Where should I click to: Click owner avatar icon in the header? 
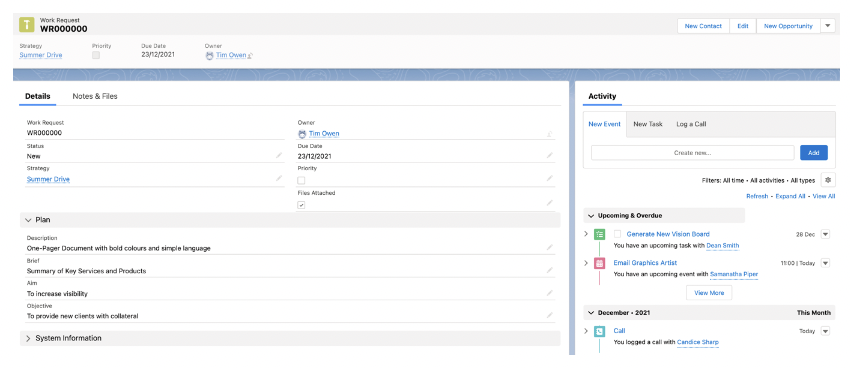pyautogui.click(x=209, y=55)
